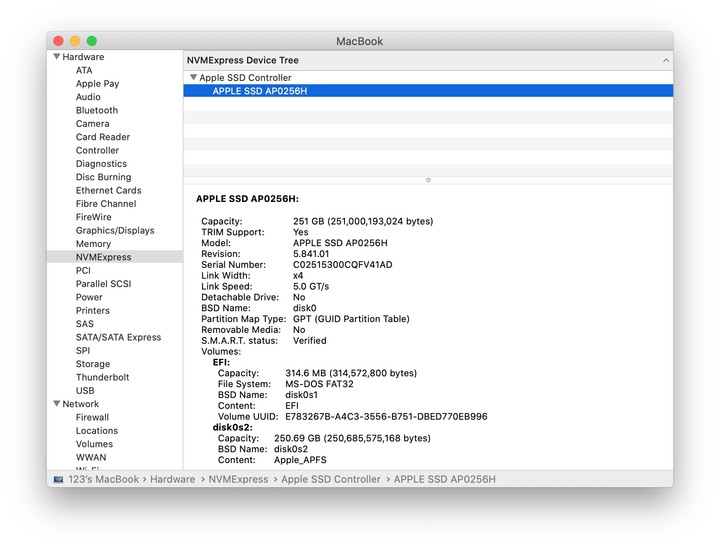Select FireWire in the sidebar
Screen dimensions: 720x549
tap(94, 217)
